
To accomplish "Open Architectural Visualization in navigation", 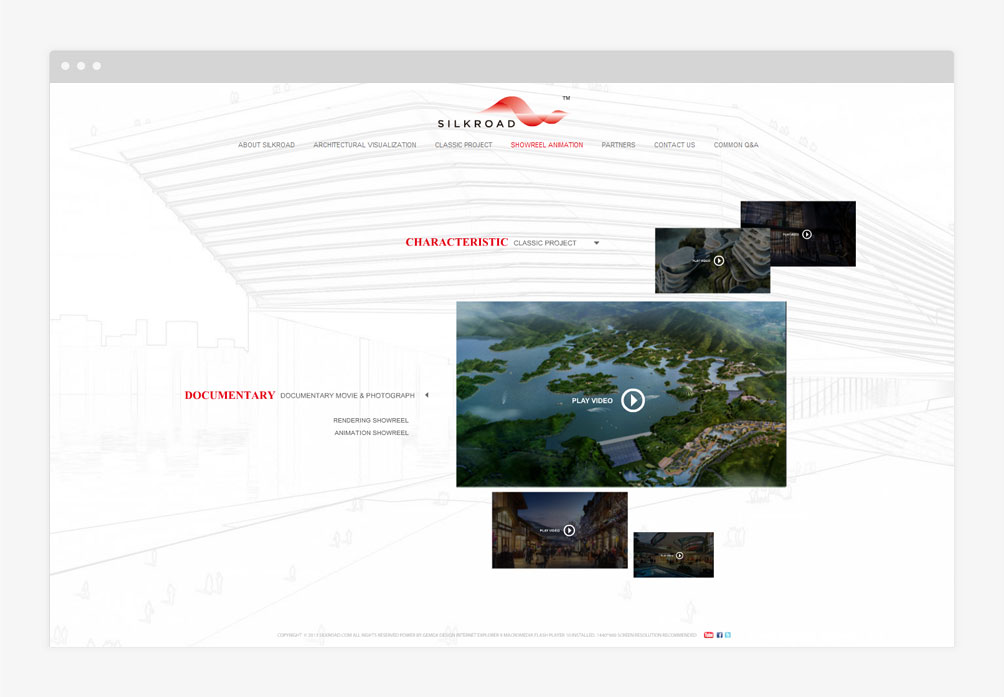I will pyautogui.click(x=364, y=145).
